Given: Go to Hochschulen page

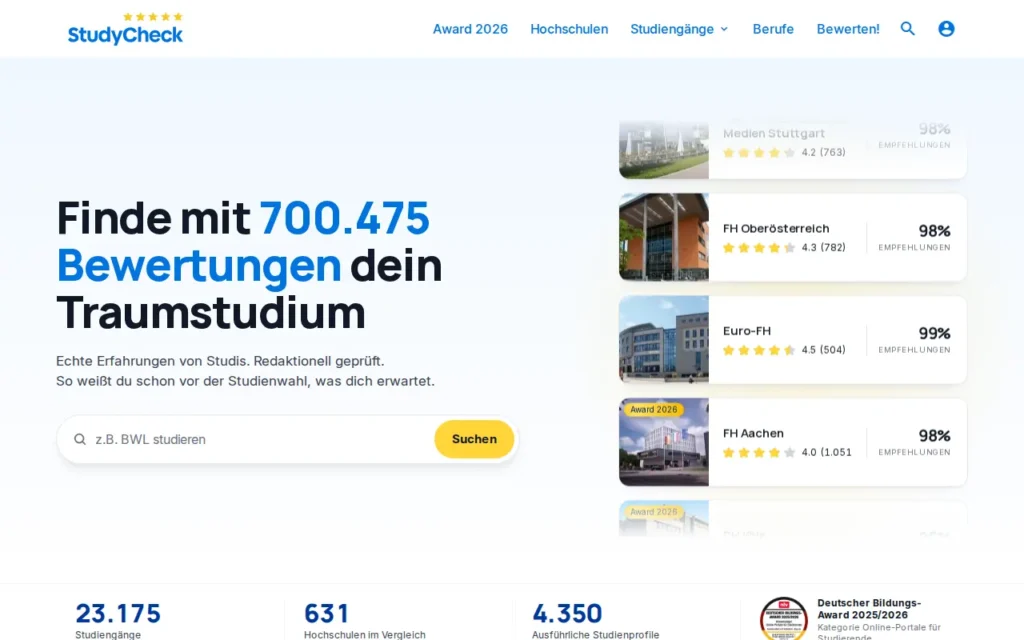Looking at the screenshot, I should tap(569, 29).
